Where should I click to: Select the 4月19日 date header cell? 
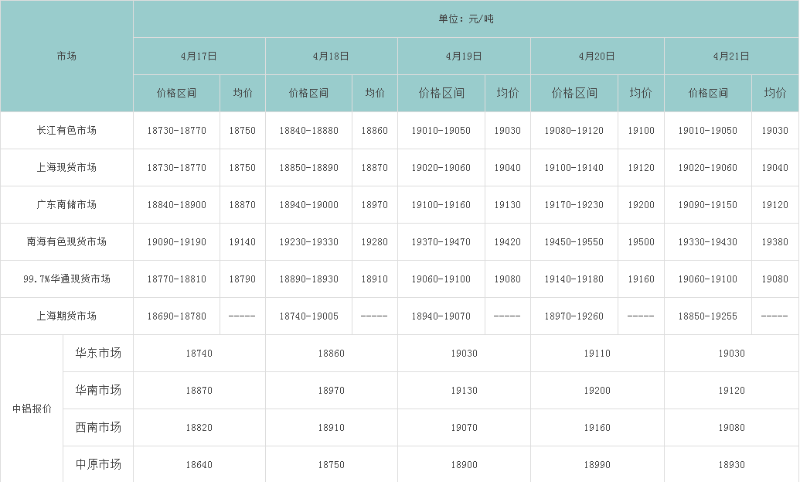(464, 57)
